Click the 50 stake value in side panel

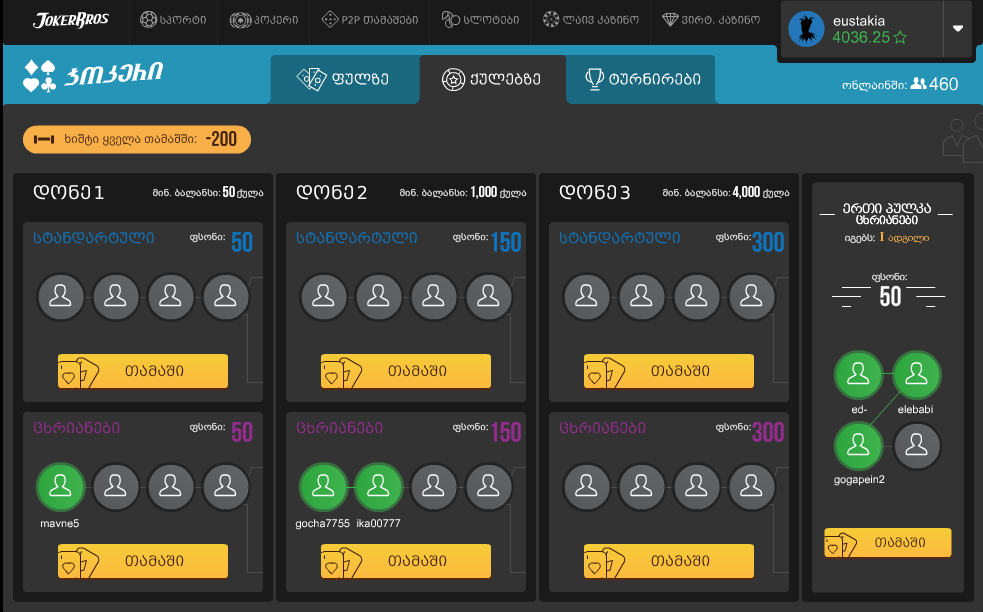pos(890,297)
